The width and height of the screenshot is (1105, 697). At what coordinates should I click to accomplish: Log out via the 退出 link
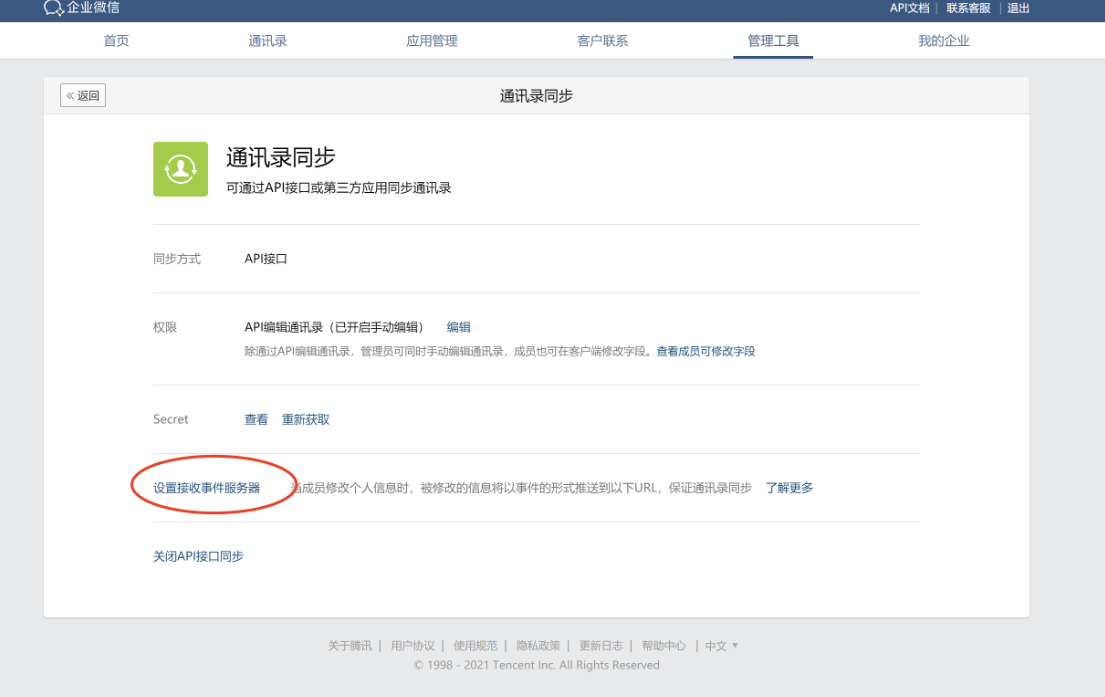pos(1018,8)
